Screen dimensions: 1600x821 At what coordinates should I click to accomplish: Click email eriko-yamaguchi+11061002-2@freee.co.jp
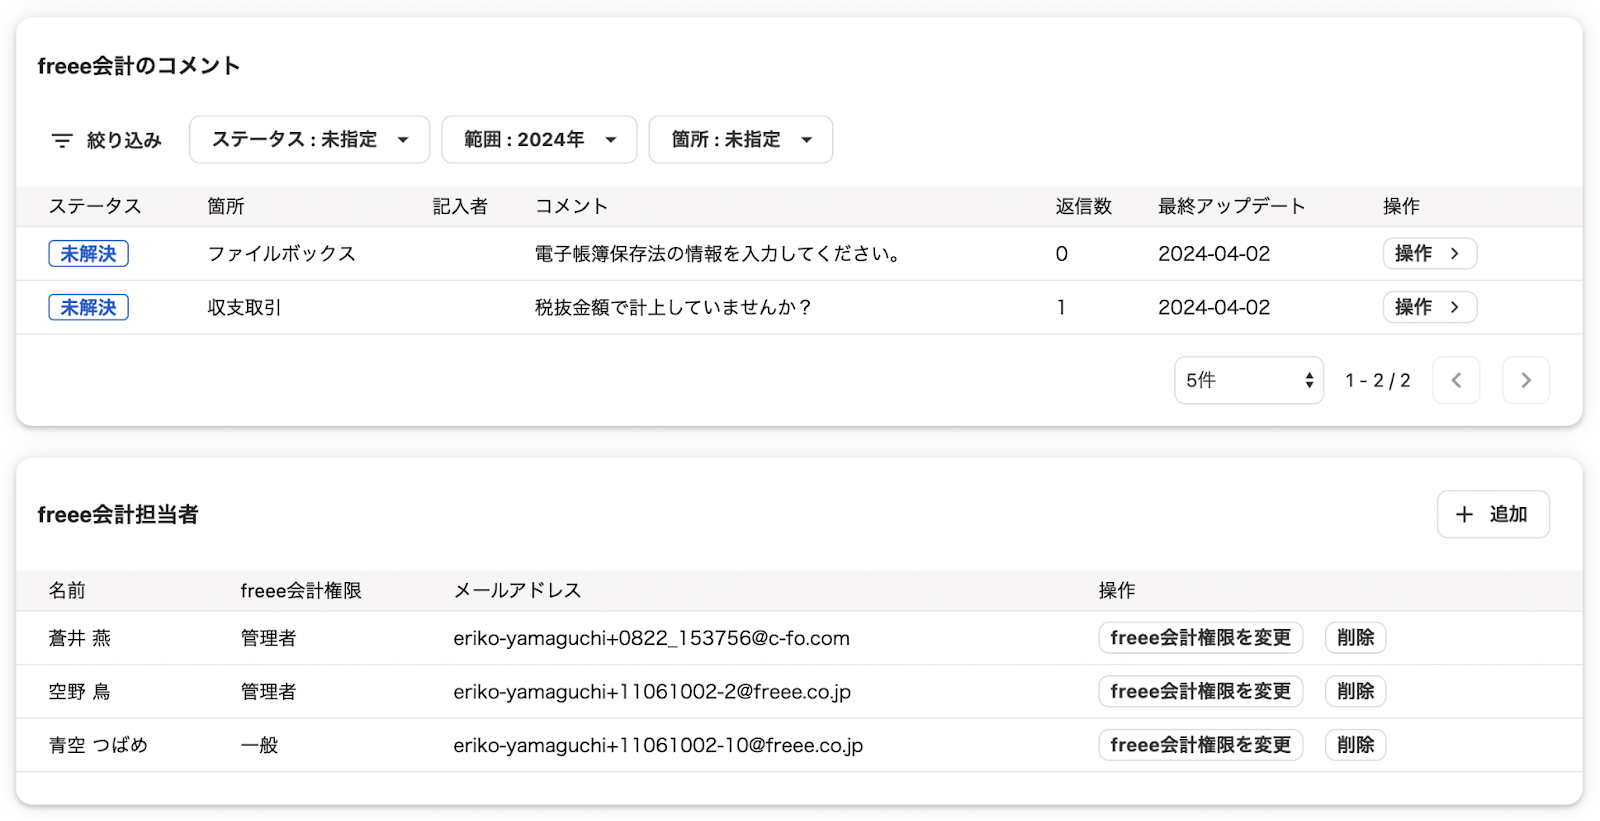coord(652,691)
